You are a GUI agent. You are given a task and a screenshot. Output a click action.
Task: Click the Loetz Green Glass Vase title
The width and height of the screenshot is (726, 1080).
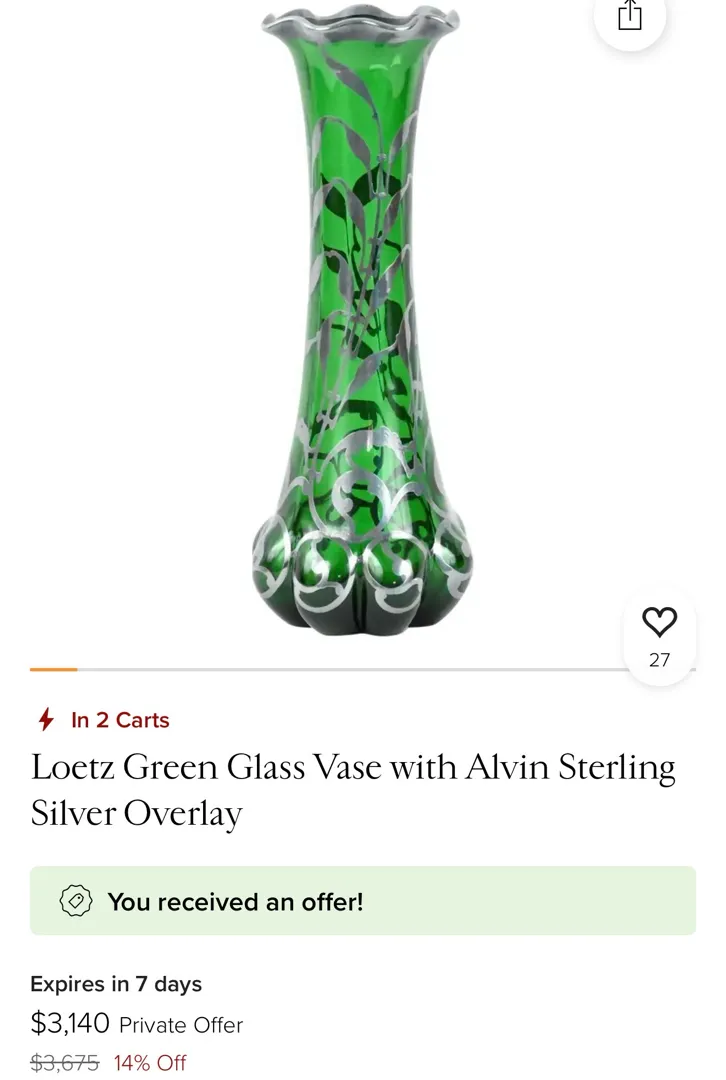pyautogui.click(x=353, y=768)
